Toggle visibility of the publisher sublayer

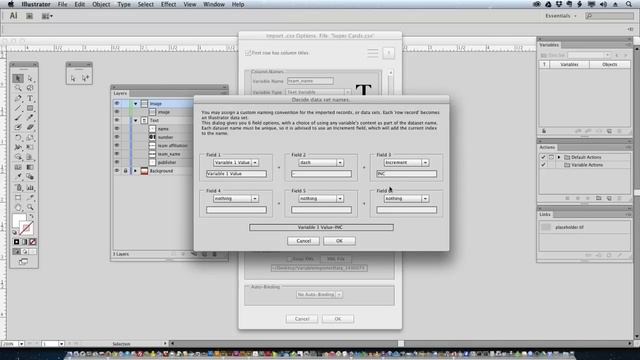117,162
